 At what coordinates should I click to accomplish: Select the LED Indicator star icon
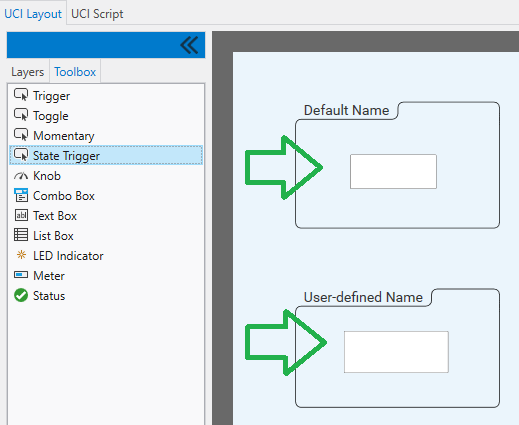[21, 255]
